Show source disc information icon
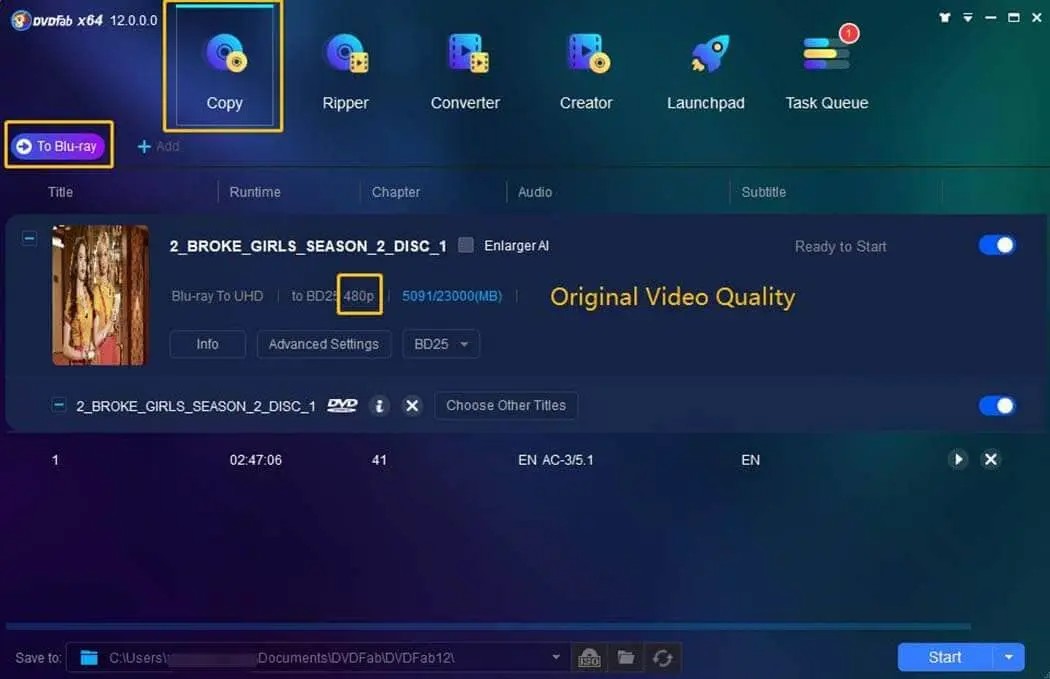Screen dimensions: 1050x679 pyautogui.click(x=379, y=406)
